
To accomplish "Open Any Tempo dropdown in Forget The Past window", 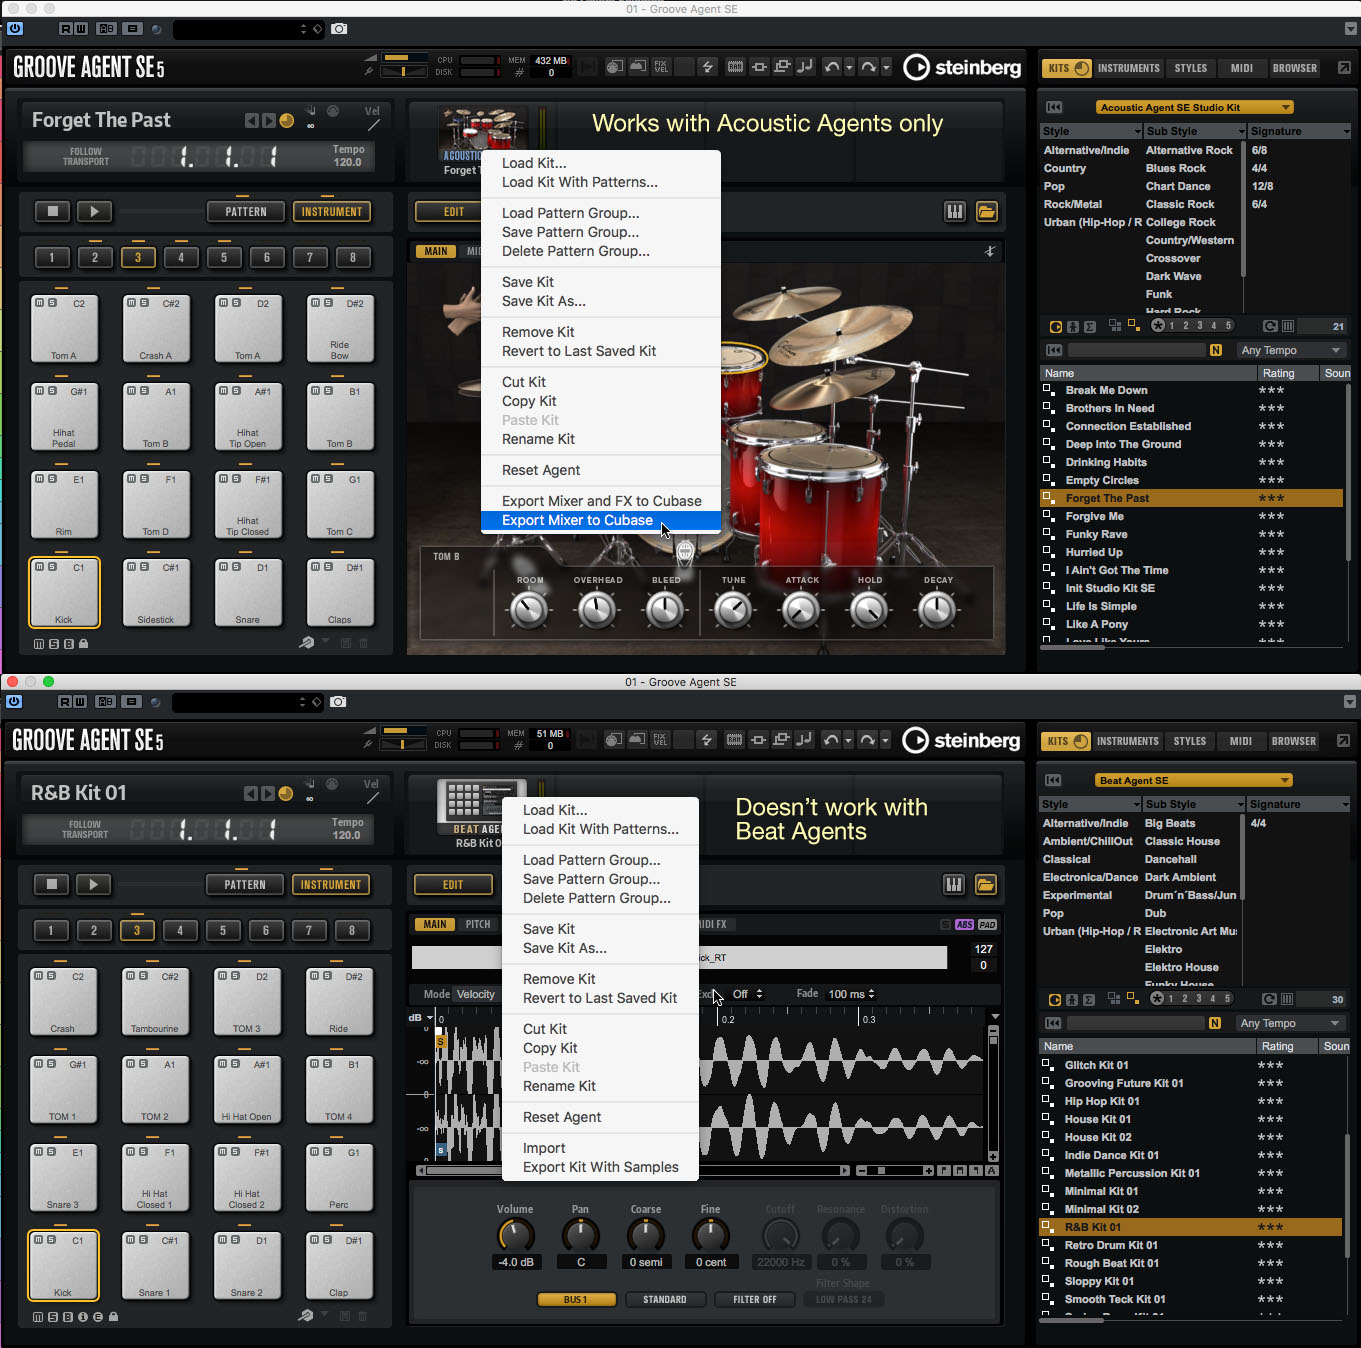I will [1291, 350].
